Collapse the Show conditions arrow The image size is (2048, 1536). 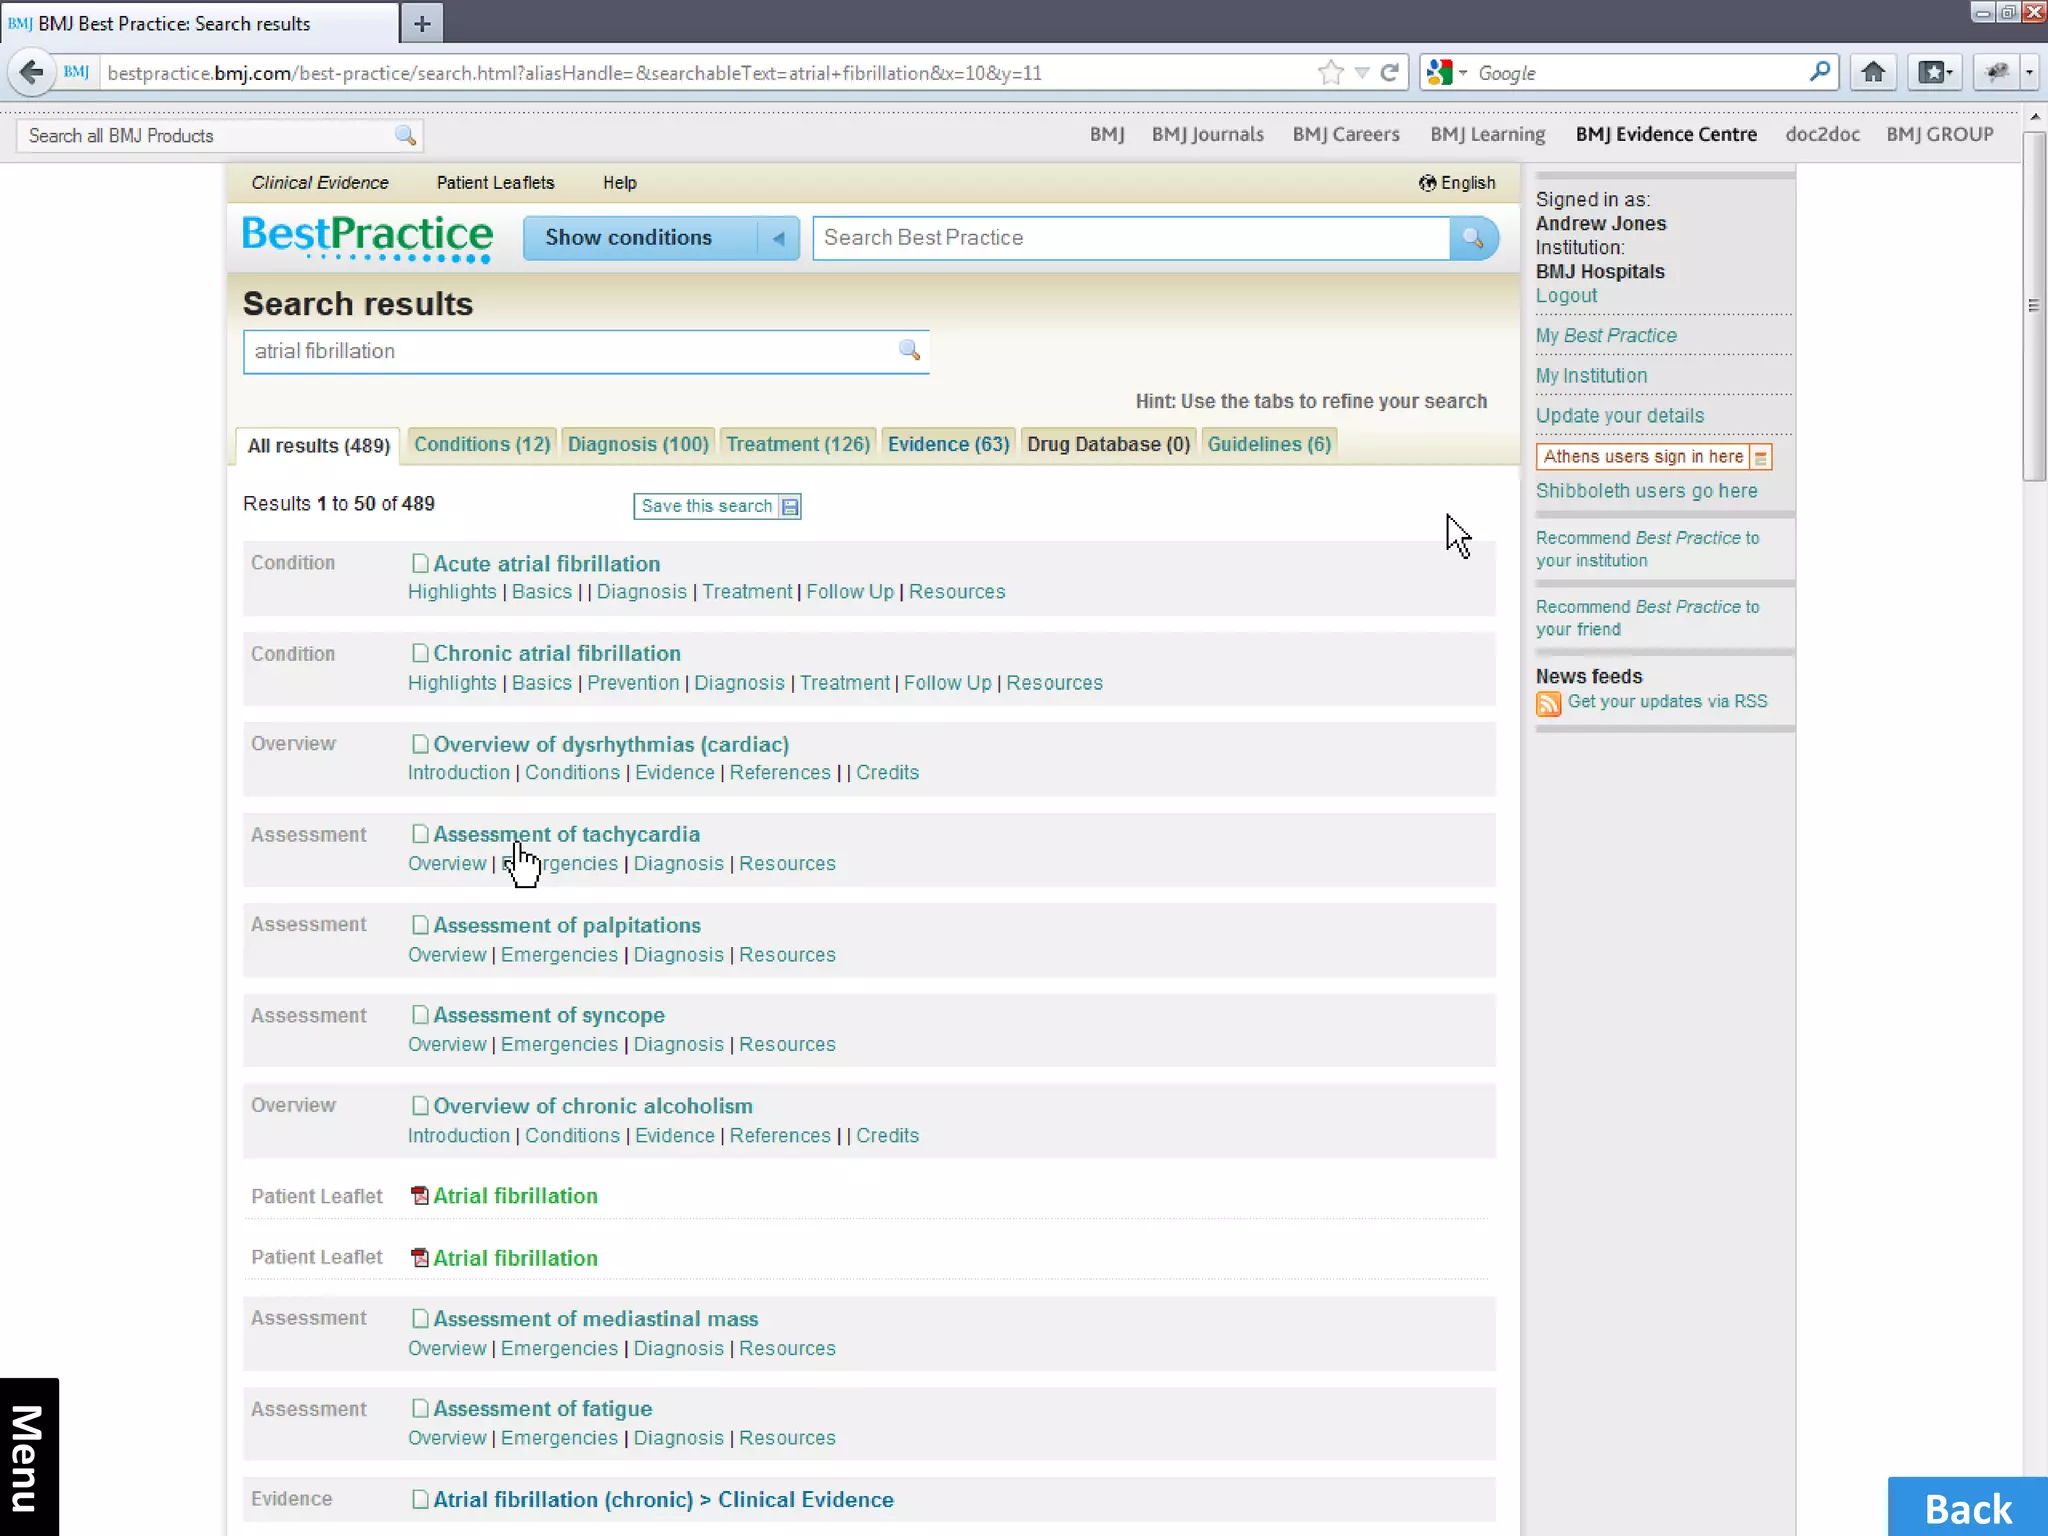tap(778, 238)
